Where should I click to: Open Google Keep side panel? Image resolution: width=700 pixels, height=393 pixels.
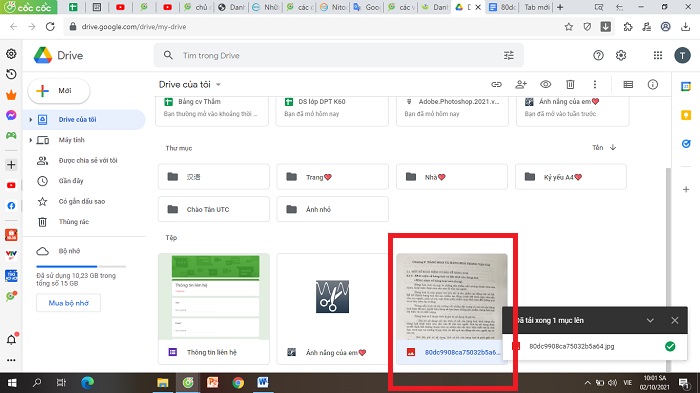coord(686,115)
